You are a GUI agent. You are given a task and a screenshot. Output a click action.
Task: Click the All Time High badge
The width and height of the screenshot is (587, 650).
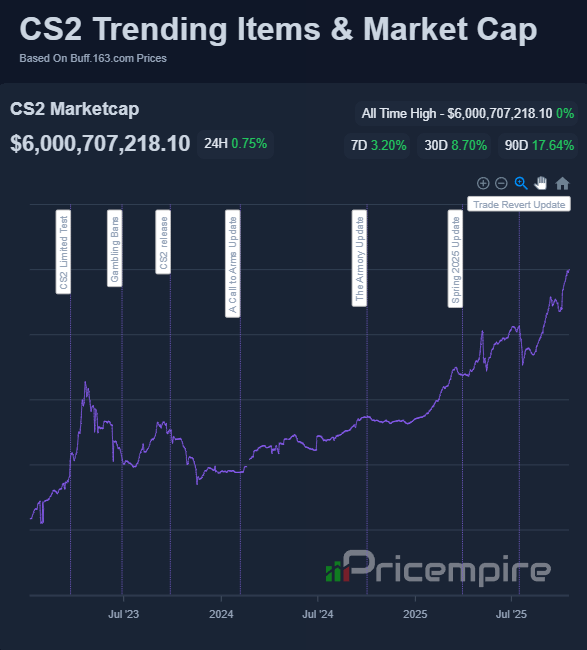pyautogui.click(x=467, y=113)
